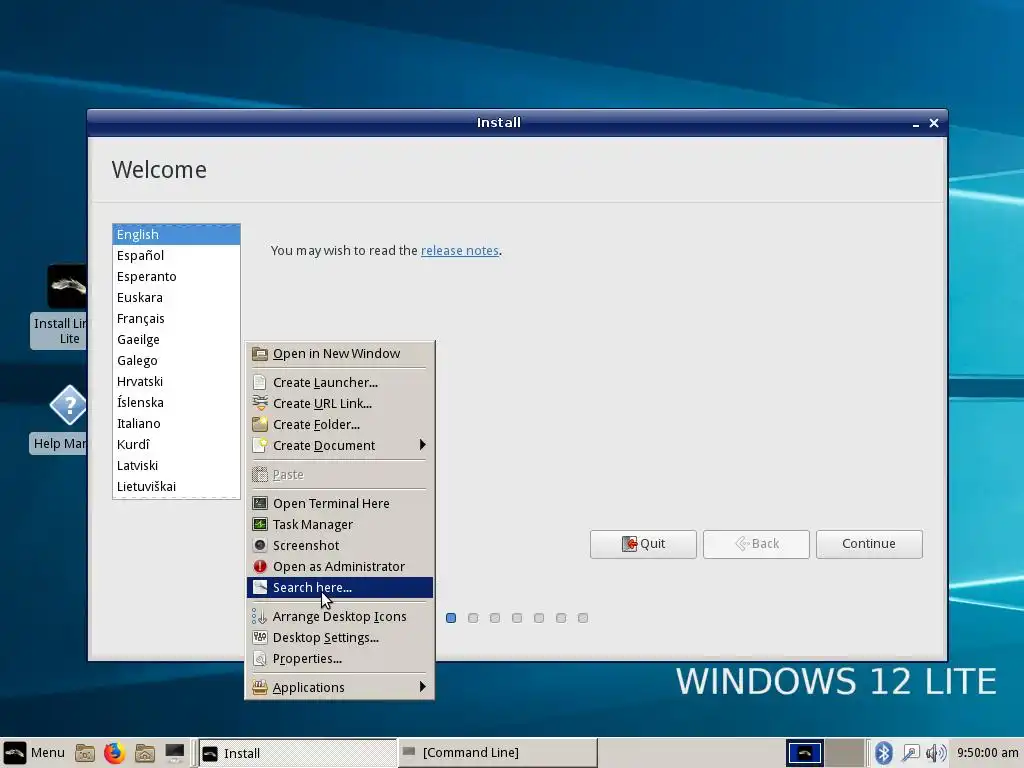Select Français language
Viewport: 1024px width, 768px height.
pos(176,318)
